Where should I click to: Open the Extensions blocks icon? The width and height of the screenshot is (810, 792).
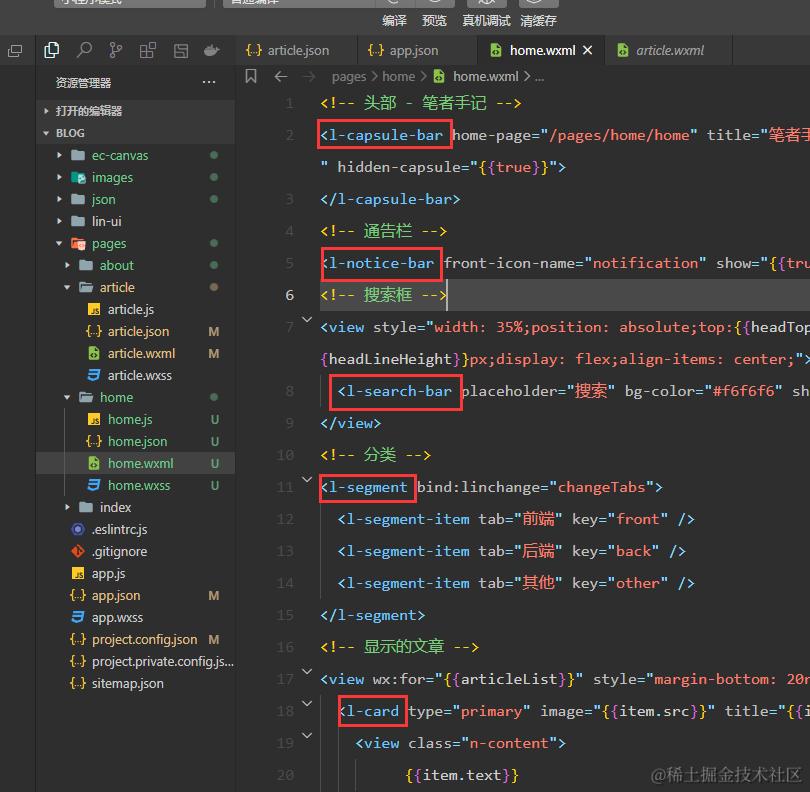click(x=148, y=50)
